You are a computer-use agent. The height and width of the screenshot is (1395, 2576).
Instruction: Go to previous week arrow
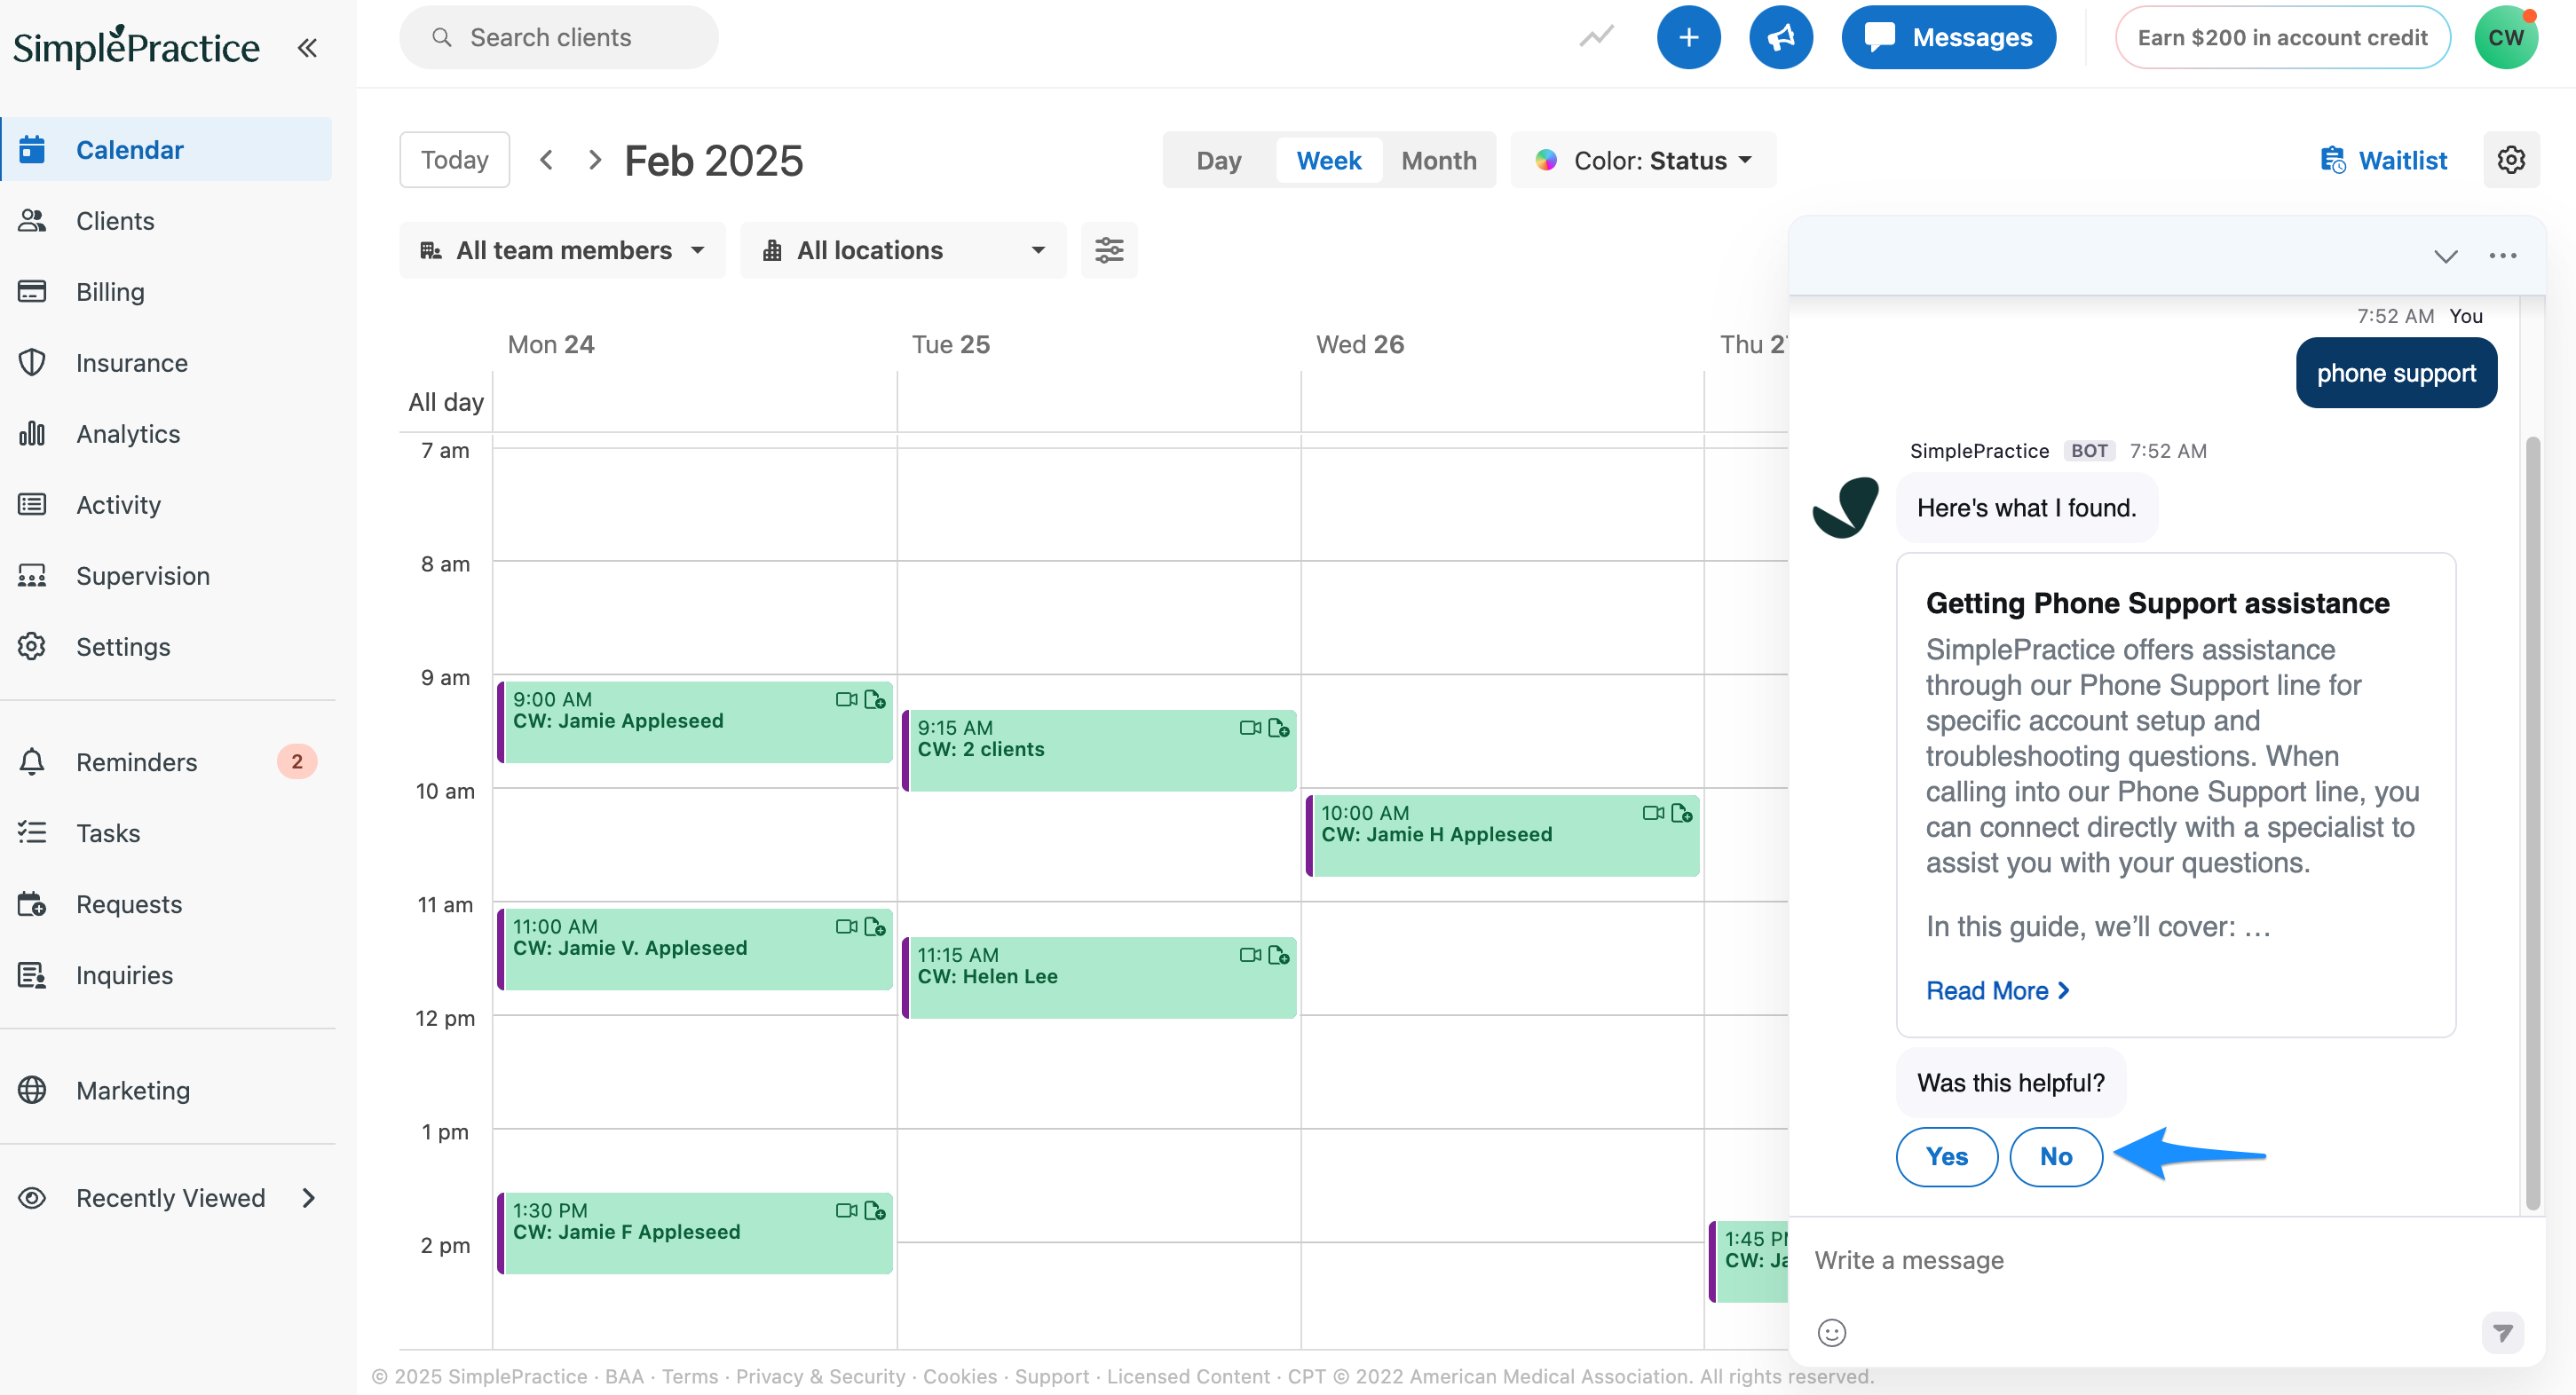(546, 159)
